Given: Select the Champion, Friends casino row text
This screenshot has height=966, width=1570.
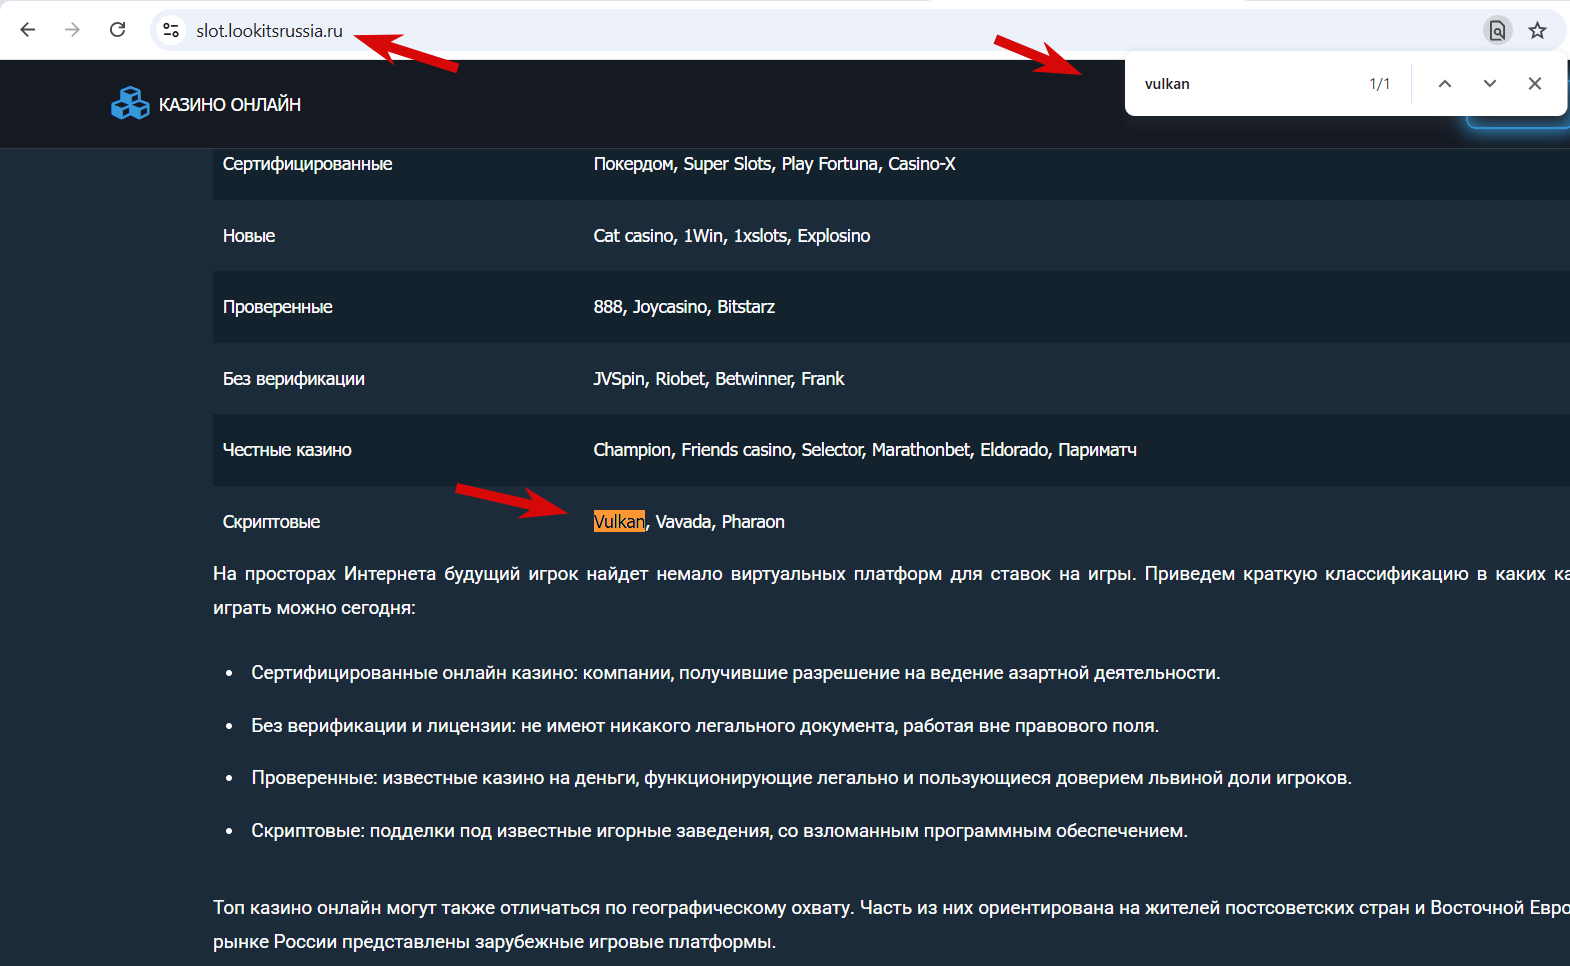Looking at the screenshot, I should coord(865,450).
